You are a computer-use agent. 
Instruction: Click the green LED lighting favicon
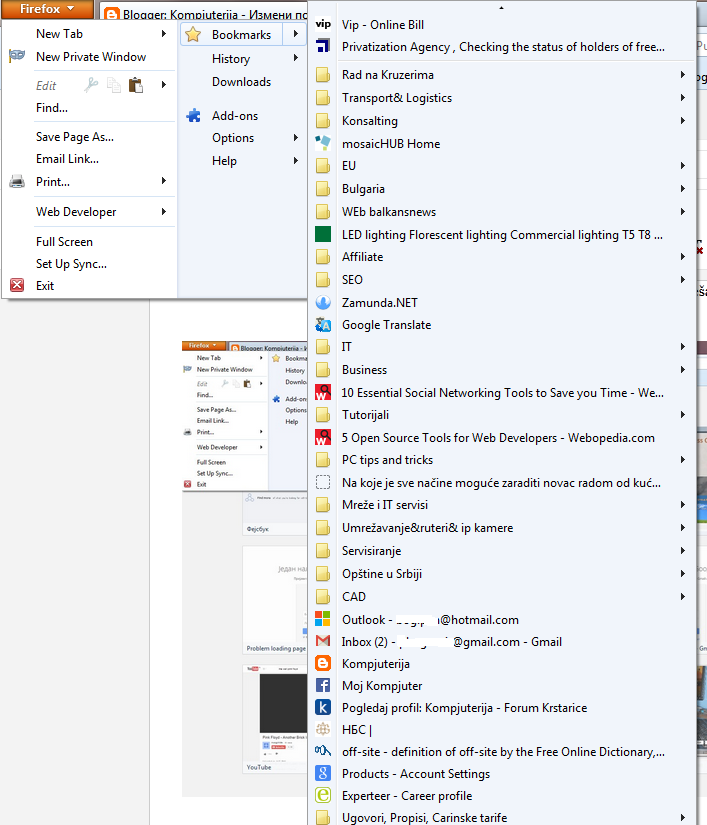coord(323,234)
